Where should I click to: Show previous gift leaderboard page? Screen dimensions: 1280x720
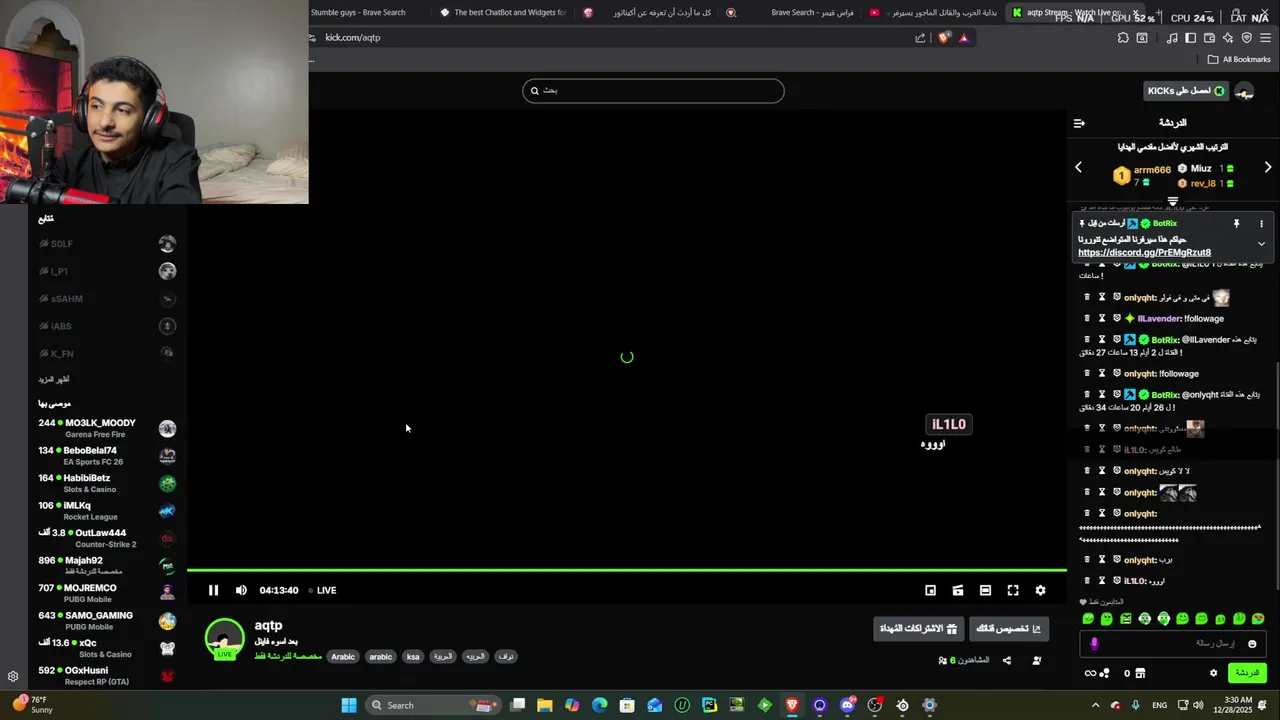click(1078, 167)
